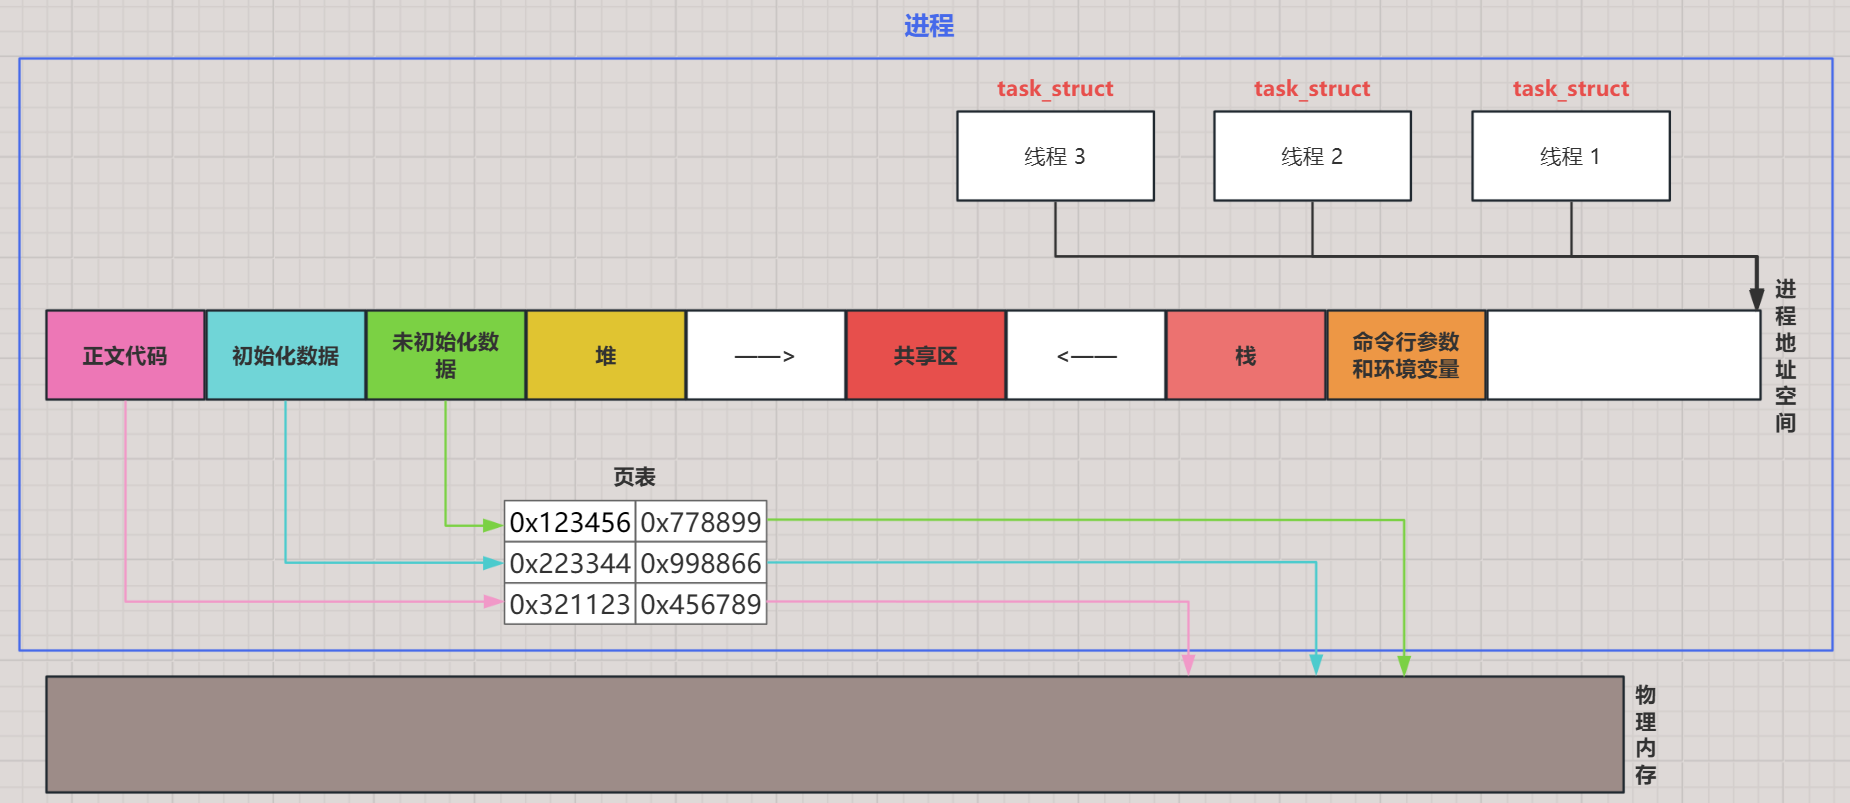The image size is (1850, 803).
Task: Select the yellow 堆 block
Action: click(x=605, y=355)
